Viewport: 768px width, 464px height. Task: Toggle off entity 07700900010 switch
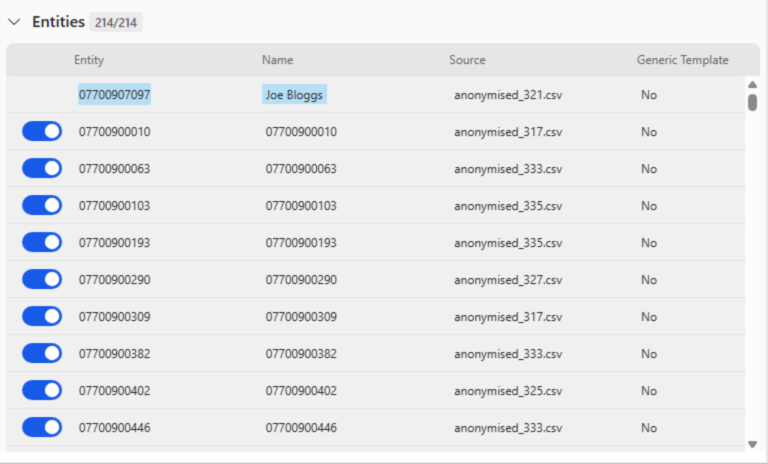(x=42, y=132)
